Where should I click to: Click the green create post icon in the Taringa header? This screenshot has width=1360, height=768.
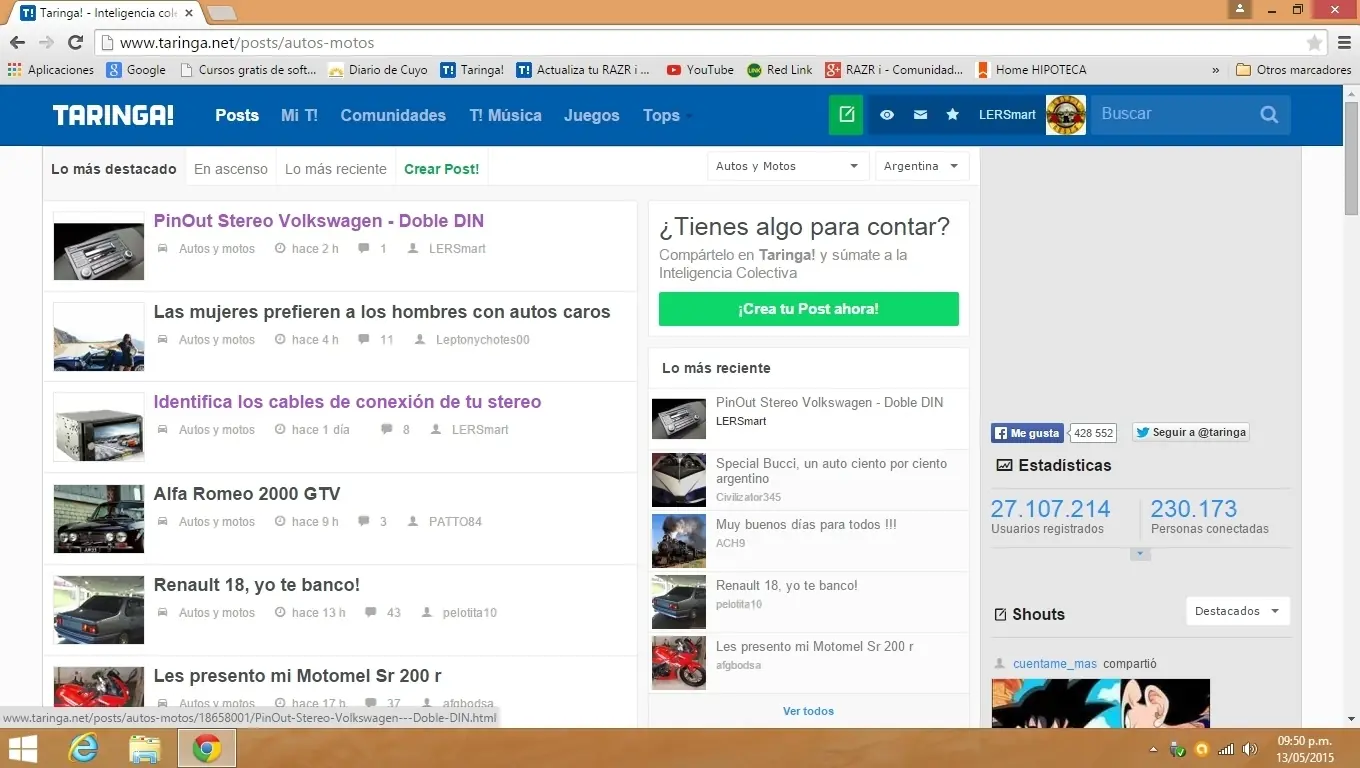click(x=846, y=115)
